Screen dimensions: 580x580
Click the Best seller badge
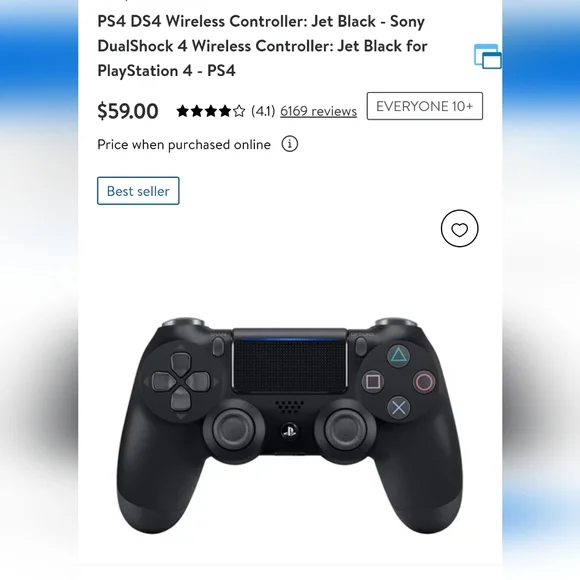[x=138, y=191]
